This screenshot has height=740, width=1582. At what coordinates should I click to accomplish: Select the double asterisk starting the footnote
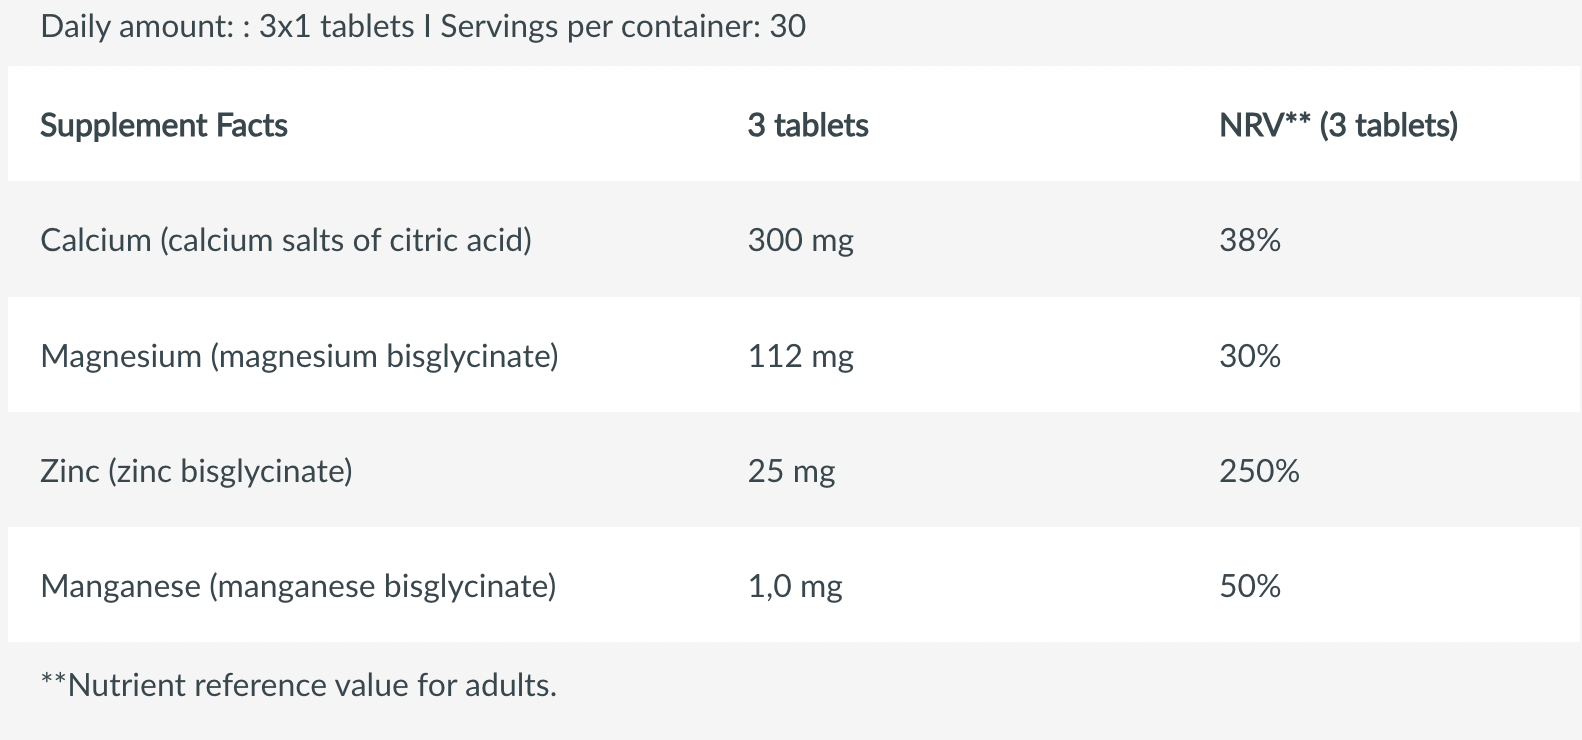[53, 680]
